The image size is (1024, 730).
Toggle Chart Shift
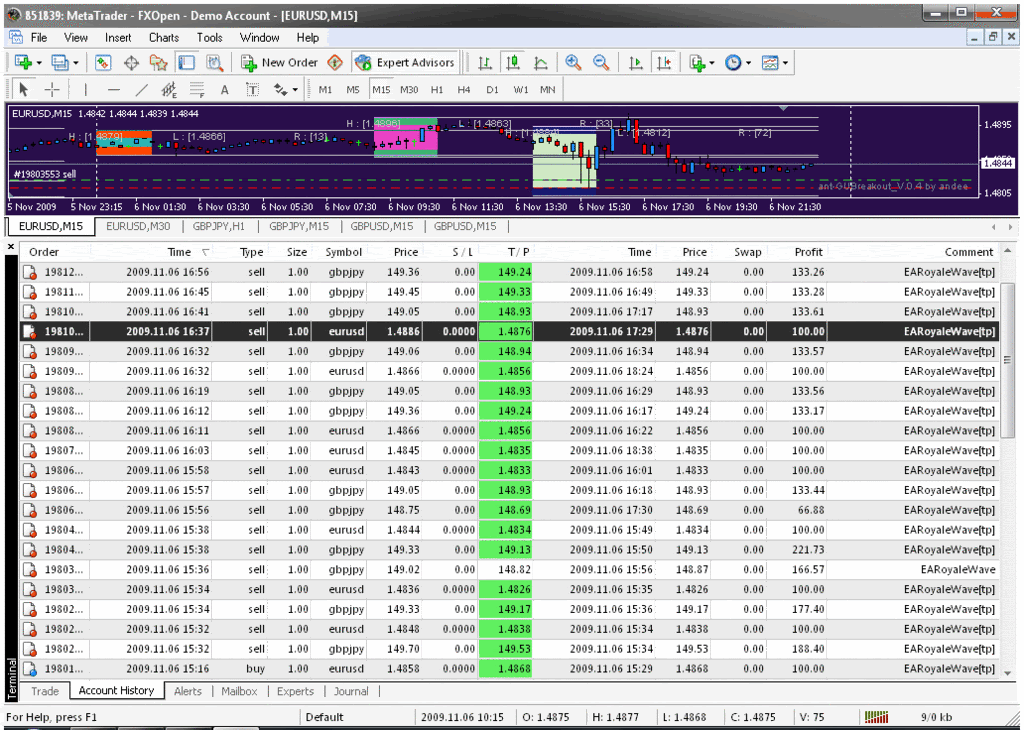coord(664,63)
